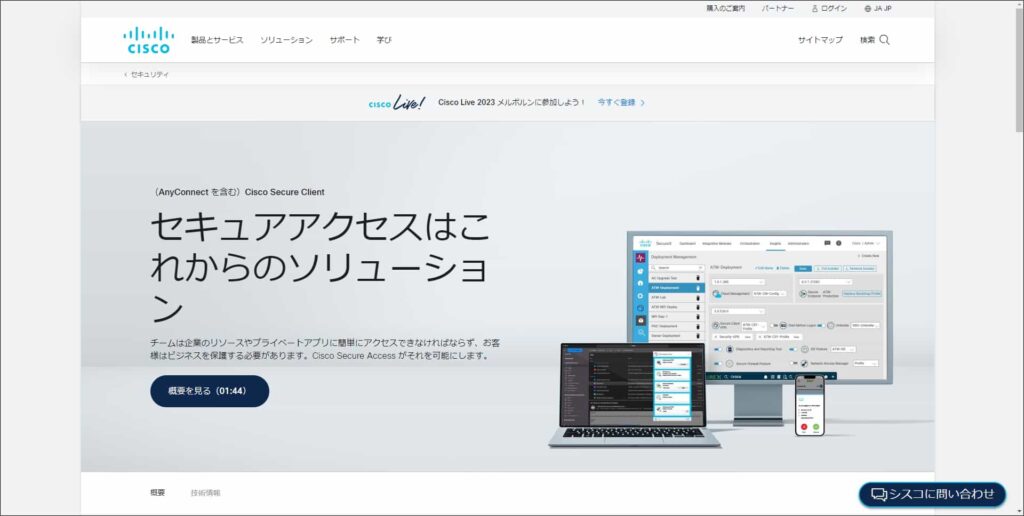Click the smartphone product image
Screen dimensions: 1024x516
(809, 406)
